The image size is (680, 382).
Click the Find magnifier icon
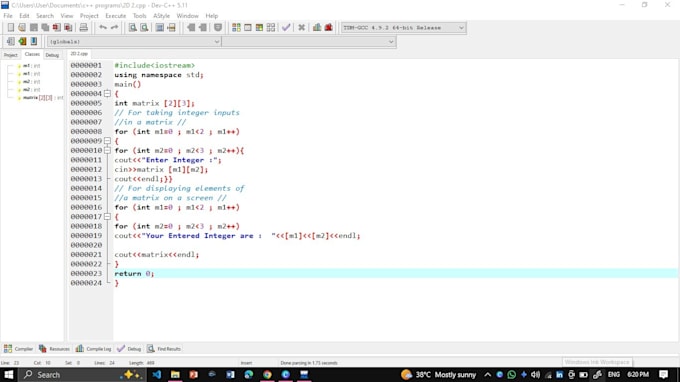(133, 28)
